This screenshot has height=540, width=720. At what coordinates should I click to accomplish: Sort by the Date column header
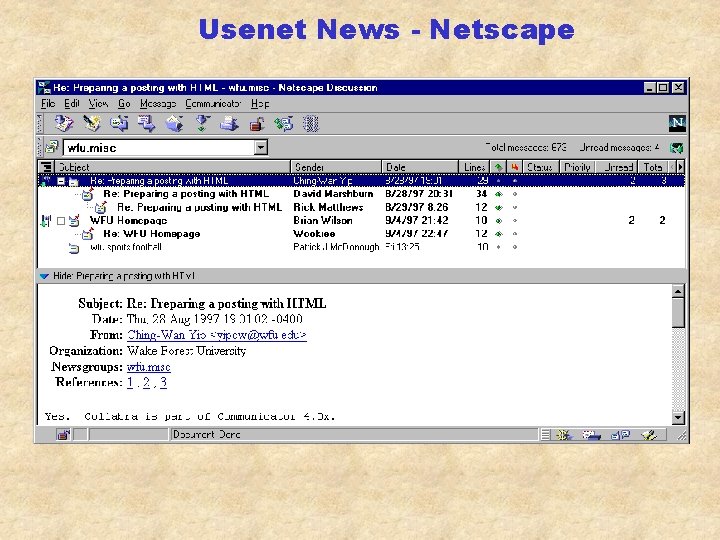[x=420, y=167]
